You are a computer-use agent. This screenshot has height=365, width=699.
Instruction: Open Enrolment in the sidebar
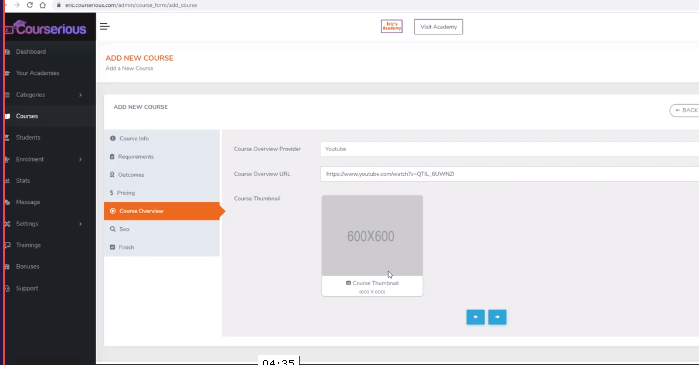point(30,160)
